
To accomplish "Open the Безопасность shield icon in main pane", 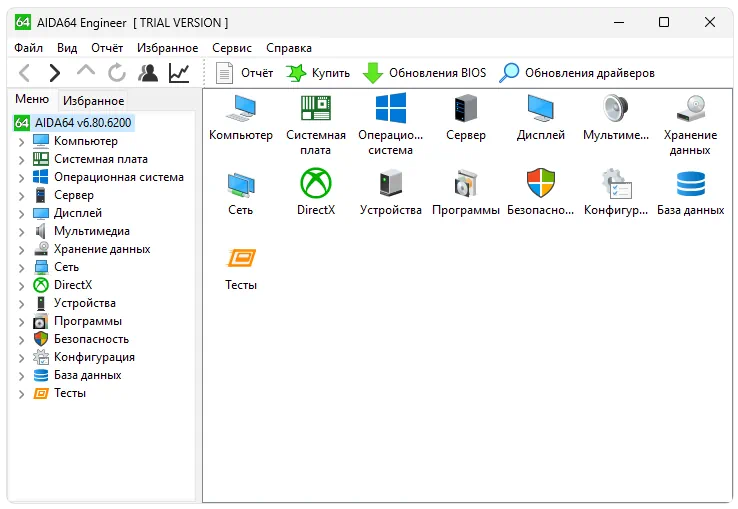I will coord(540,183).
